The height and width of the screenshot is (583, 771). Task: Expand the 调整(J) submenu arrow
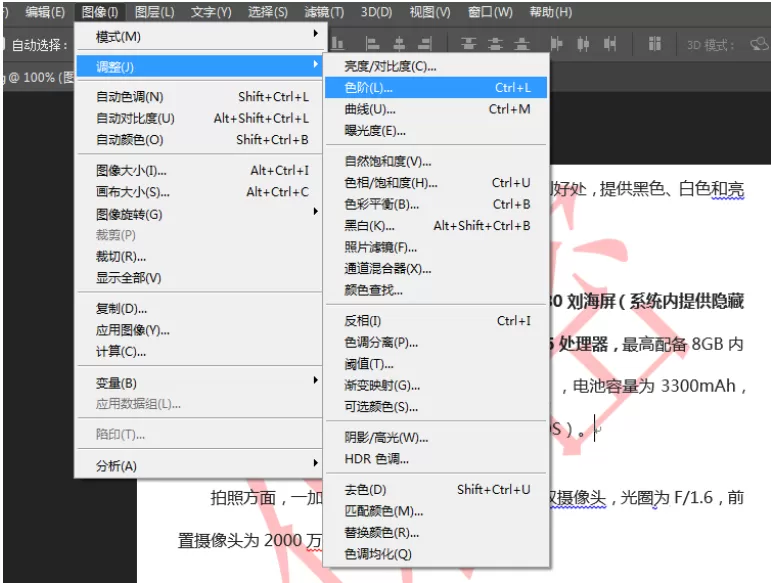(316, 64)
